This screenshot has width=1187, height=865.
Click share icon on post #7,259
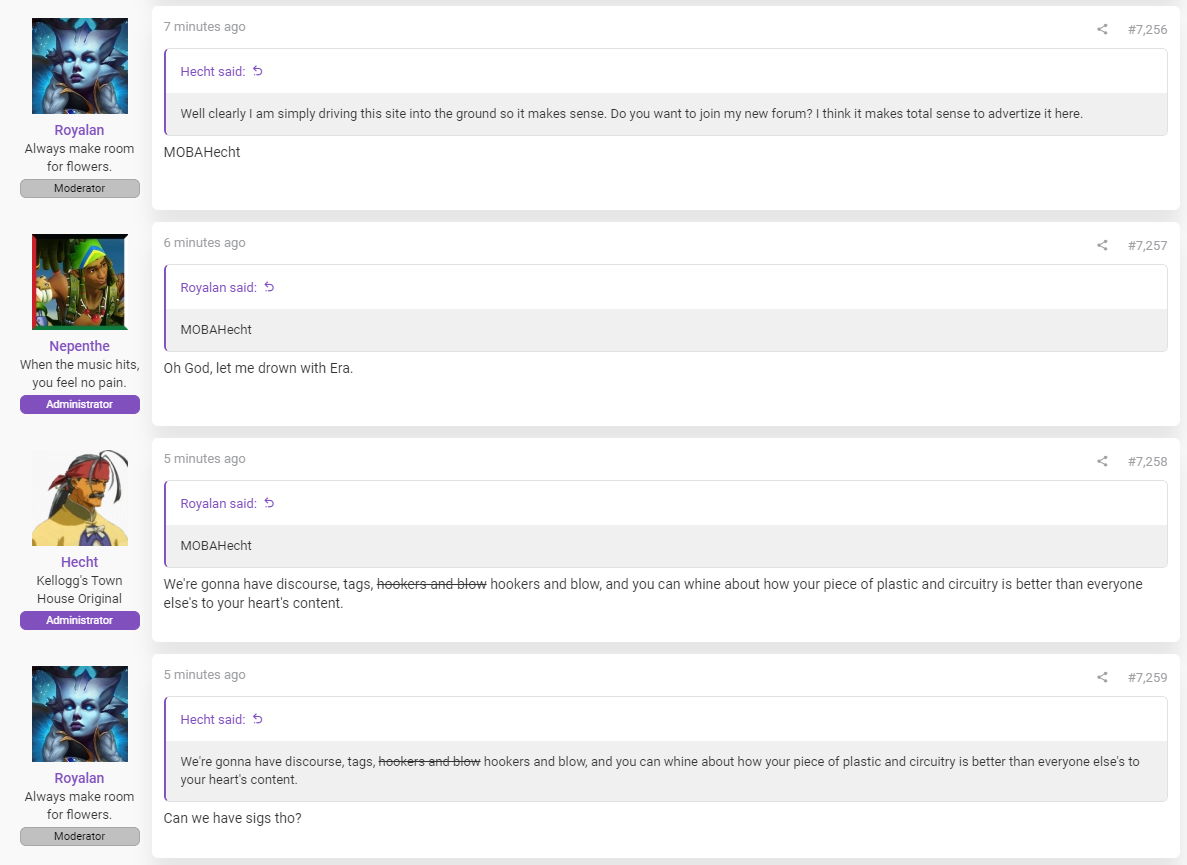pos(1102,677)
